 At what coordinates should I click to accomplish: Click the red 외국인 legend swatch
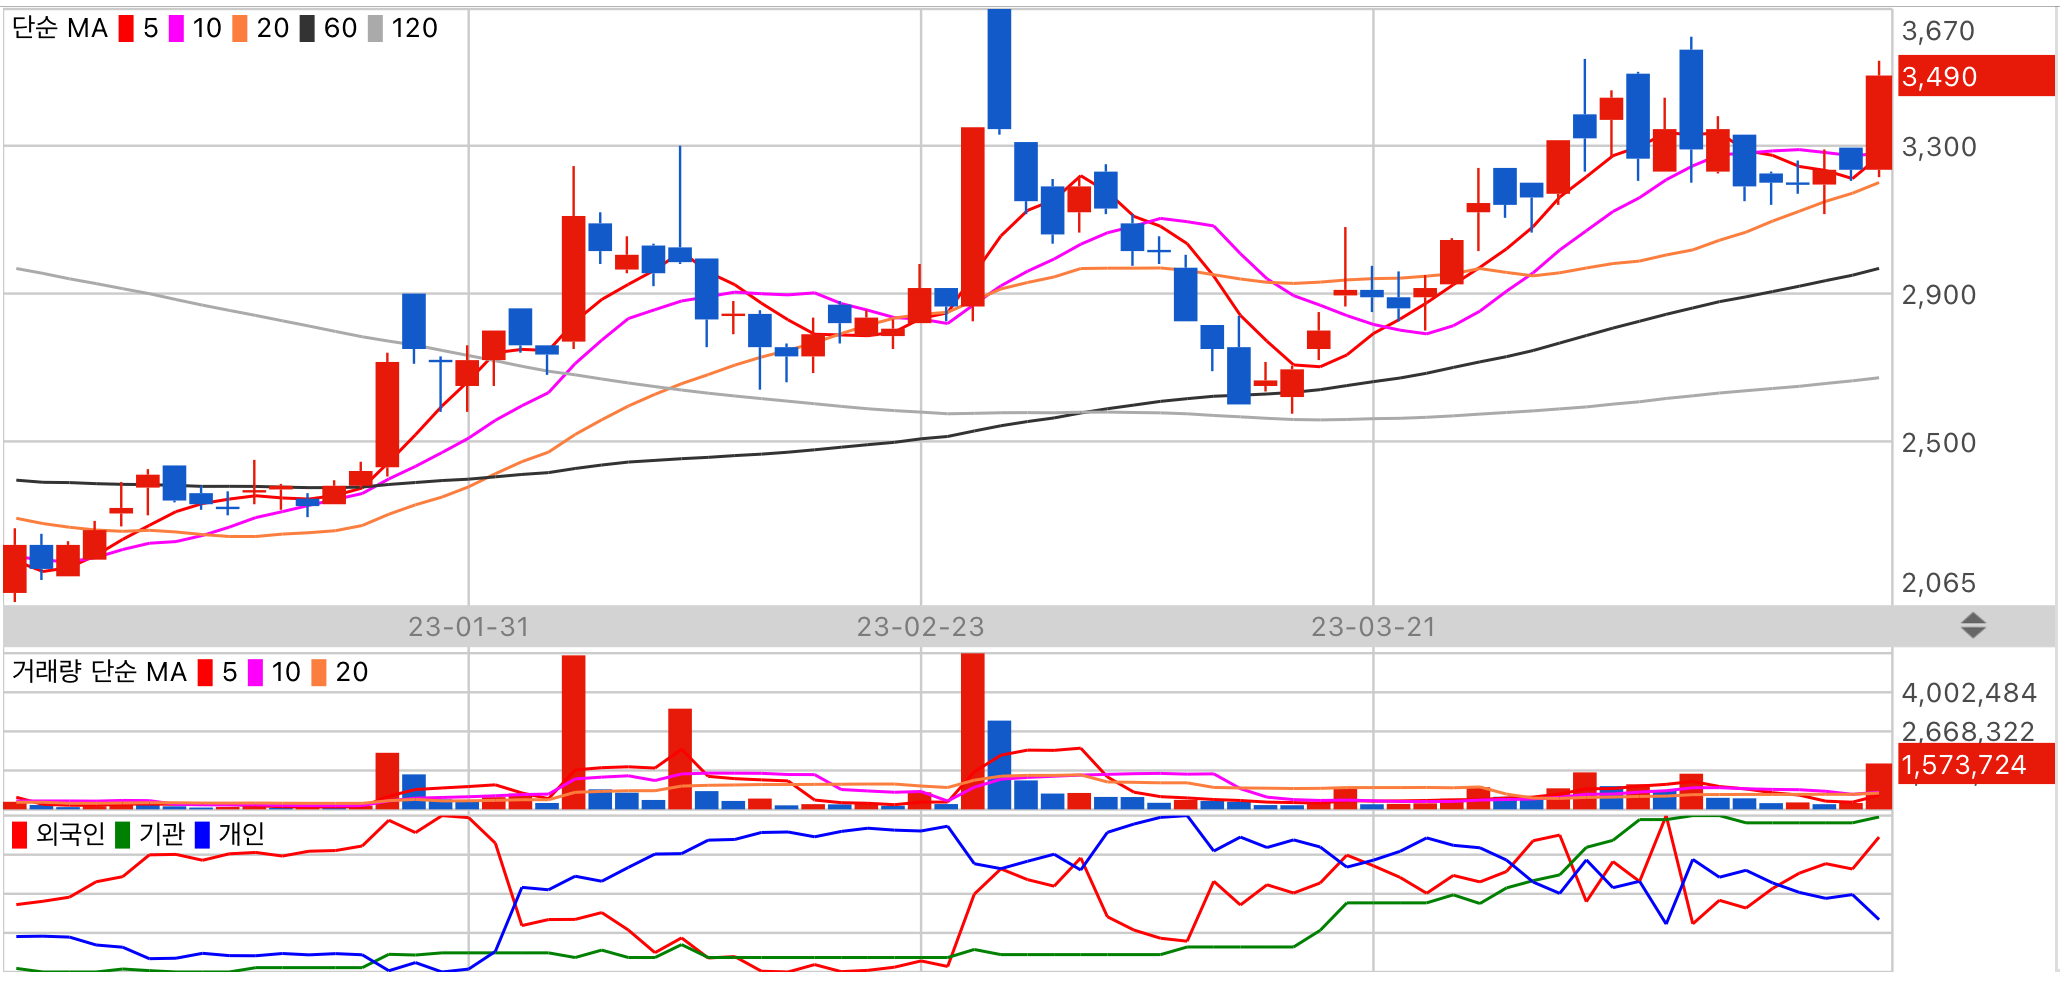pos(19,835)
